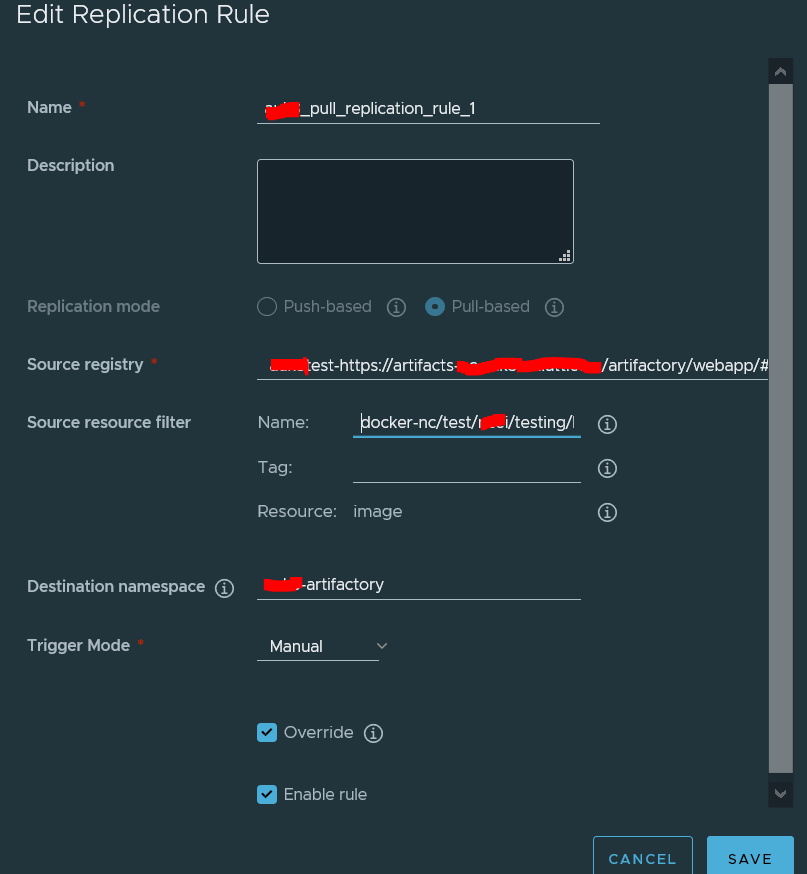Click the empty Tag filter field
Image resolution: width=807 pixels, height=874 pixels.
[x=467, y=468]
